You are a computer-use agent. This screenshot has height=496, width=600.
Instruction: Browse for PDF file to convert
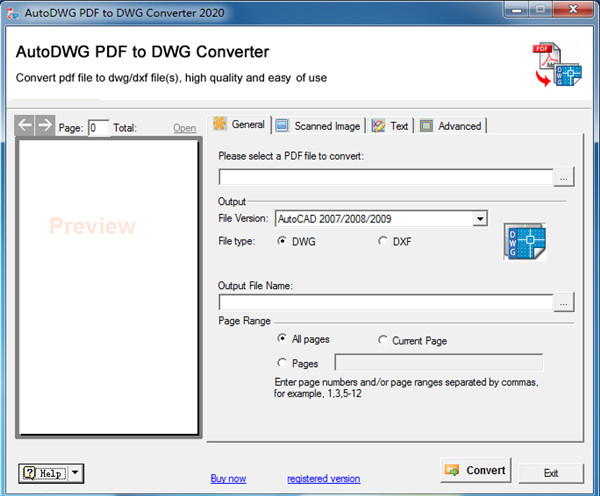564,177
